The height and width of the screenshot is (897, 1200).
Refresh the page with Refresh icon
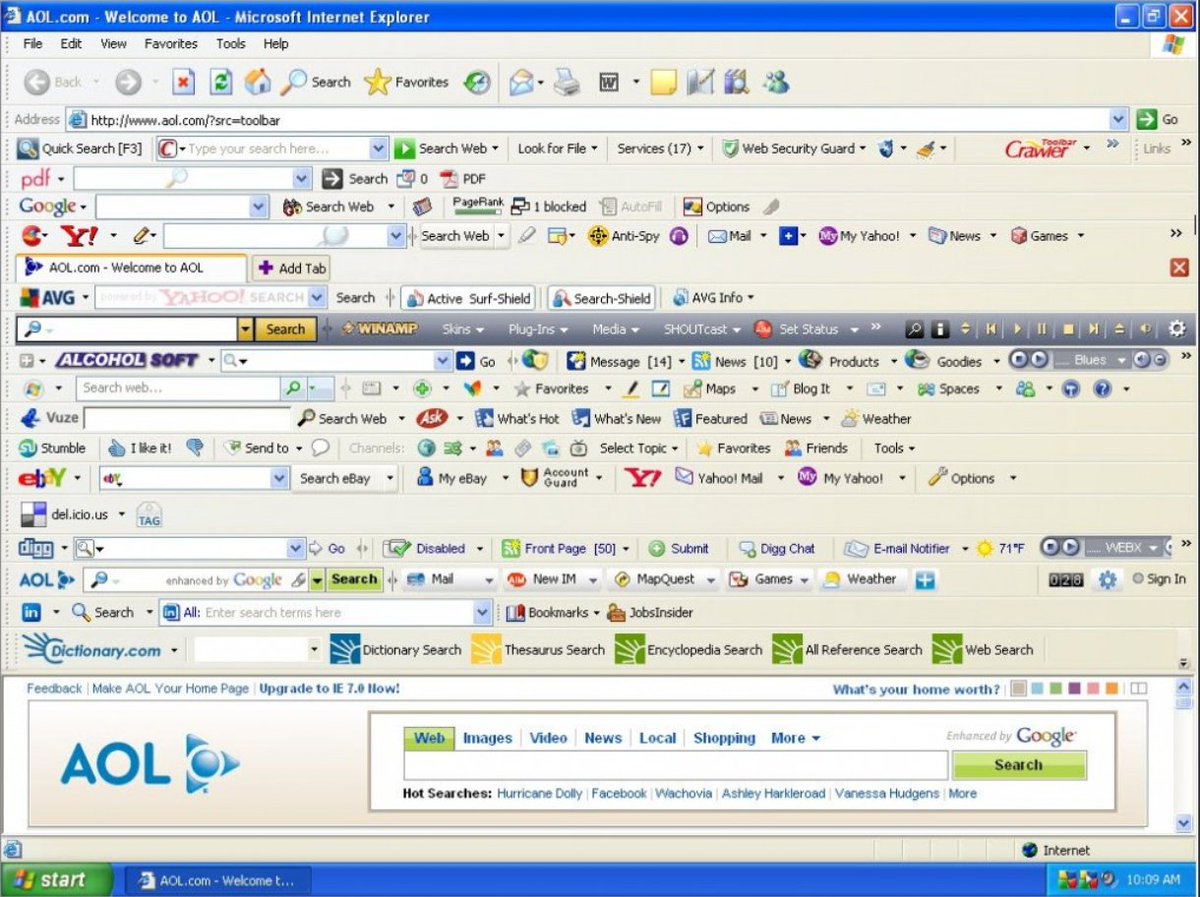[221, 82]
